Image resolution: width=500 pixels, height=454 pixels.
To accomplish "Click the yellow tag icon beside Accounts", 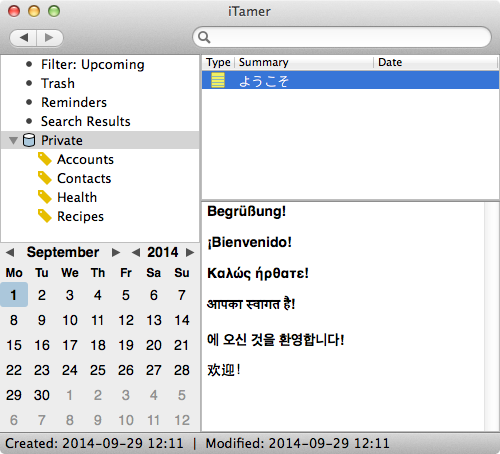I will pos(45,159).
